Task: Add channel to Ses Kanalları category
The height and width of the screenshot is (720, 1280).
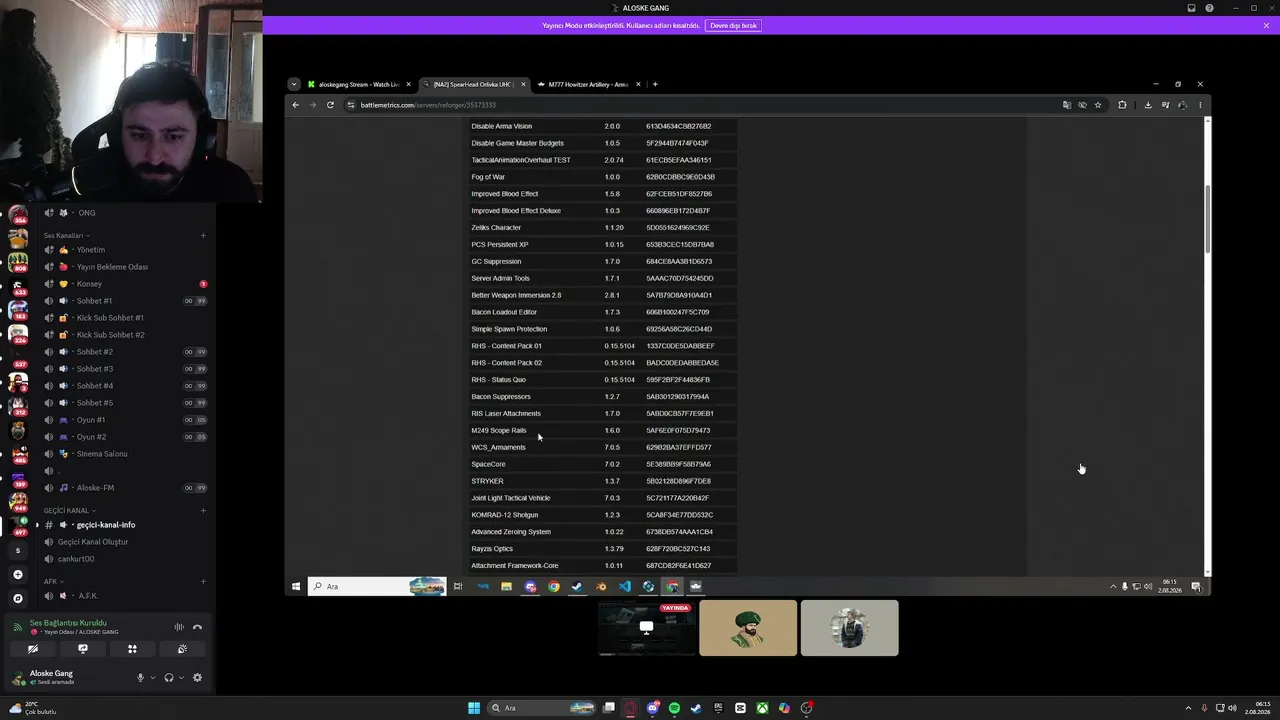Action: 203,236
